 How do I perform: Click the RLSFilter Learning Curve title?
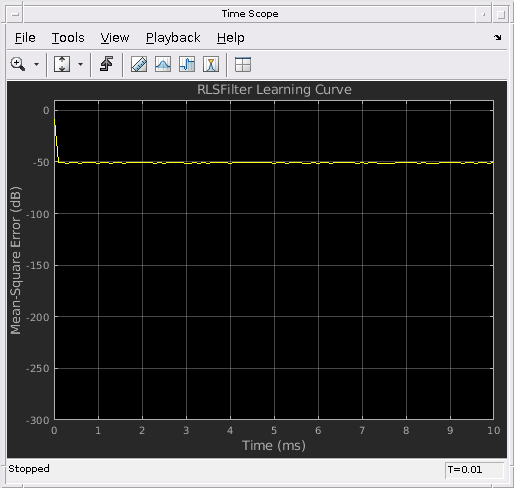274,90
